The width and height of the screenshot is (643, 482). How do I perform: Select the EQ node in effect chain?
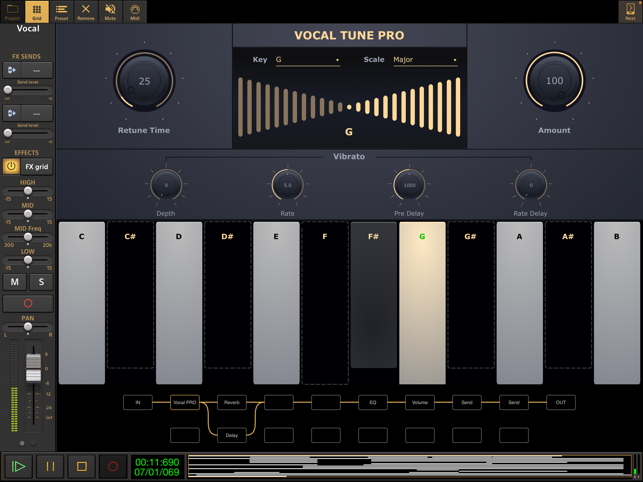click(x=373, y=402)
